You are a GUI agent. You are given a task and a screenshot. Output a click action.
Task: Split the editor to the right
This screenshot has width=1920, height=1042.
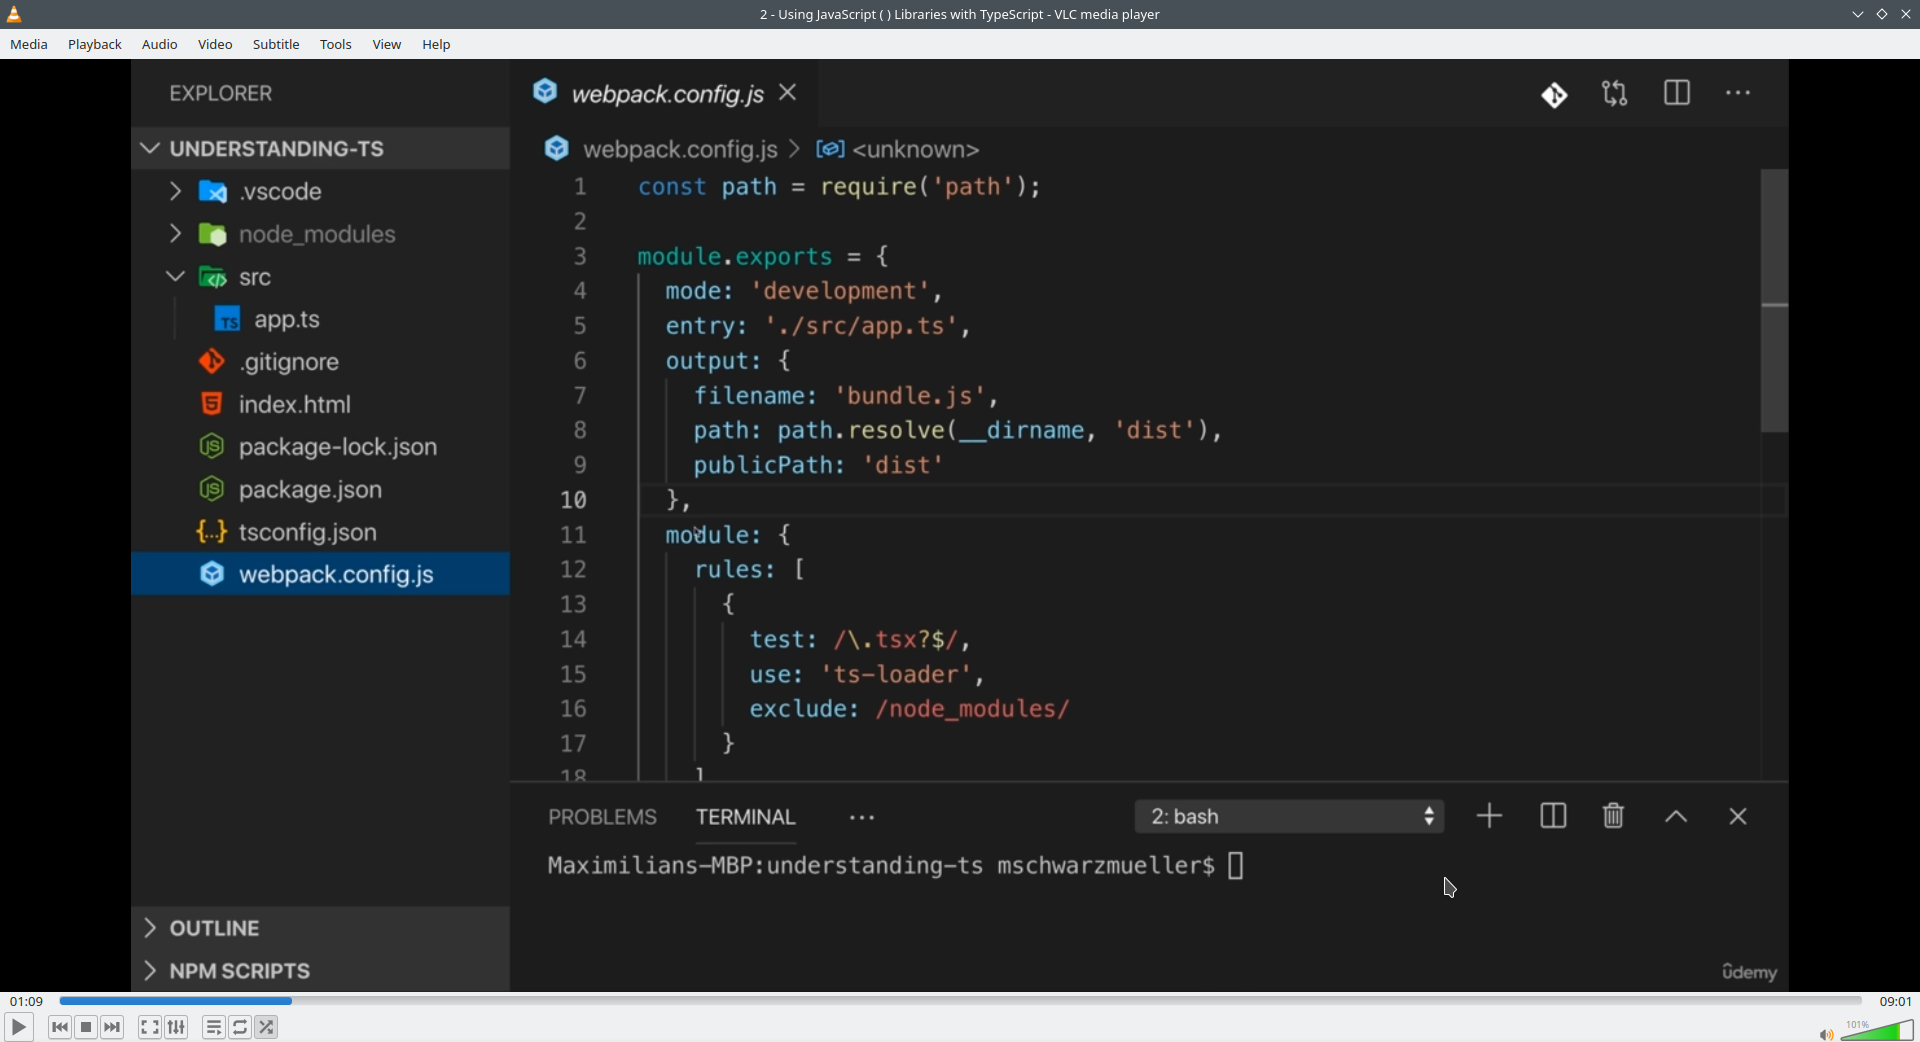[1677, 93]
